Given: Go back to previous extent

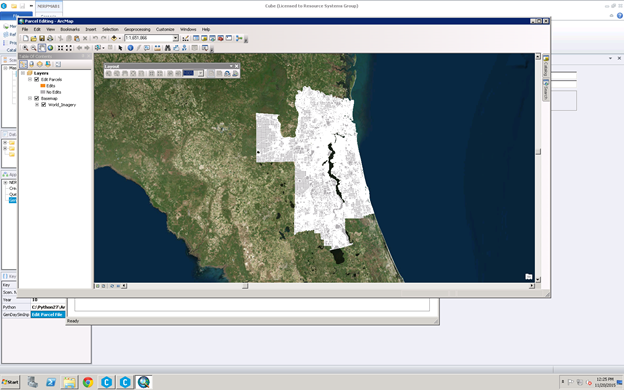Looking at the screenshot, I should tap(79, 48).
